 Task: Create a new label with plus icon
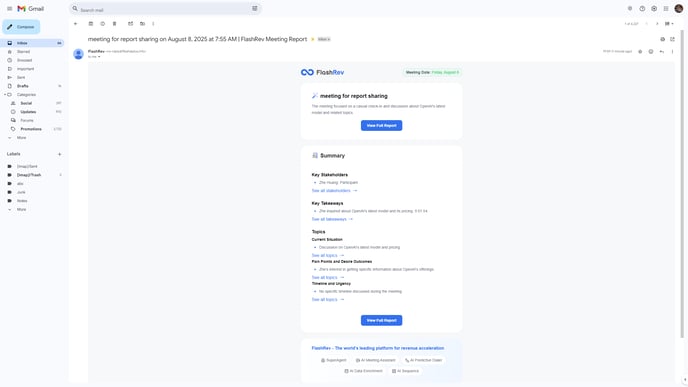click(60, 154)
